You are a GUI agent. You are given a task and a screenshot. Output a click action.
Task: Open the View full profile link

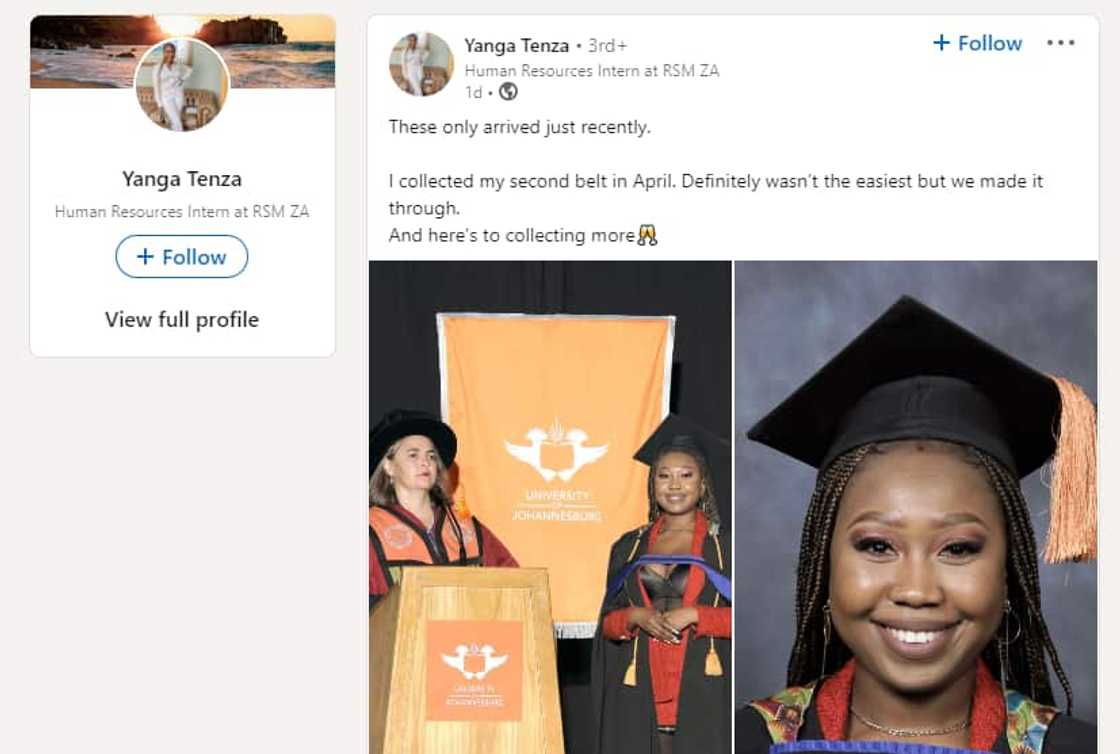pos(182,320)
